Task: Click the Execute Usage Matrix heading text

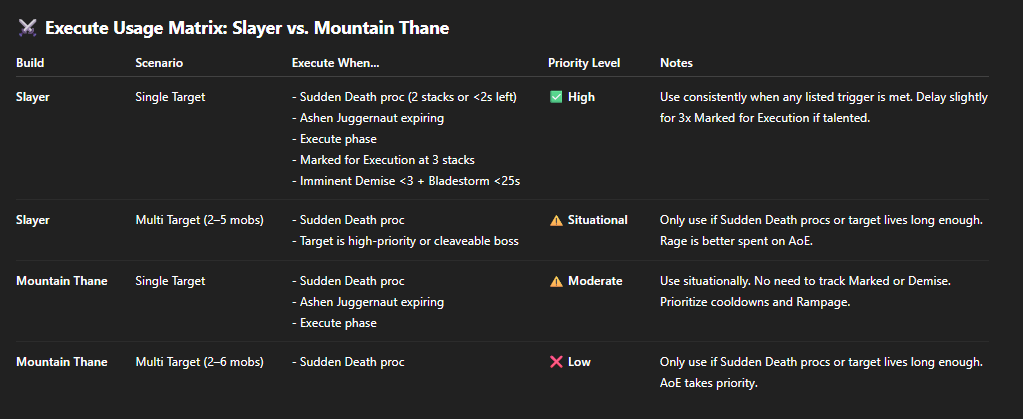Action: 247,28
